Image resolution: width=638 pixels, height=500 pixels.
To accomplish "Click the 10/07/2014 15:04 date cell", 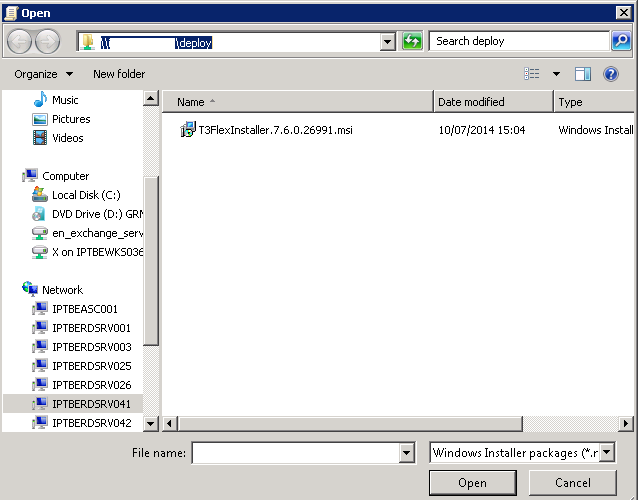I will (x=482, y=130).
